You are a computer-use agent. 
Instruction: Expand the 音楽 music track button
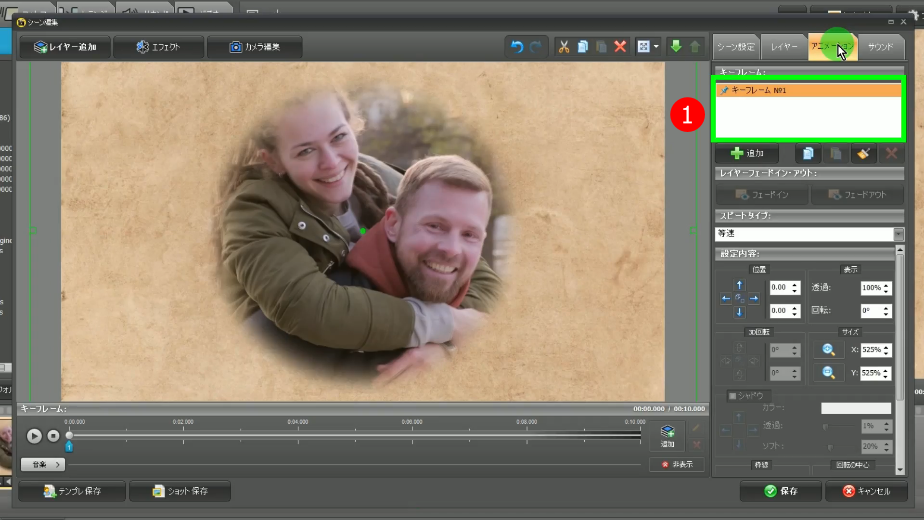click(43, 464)
